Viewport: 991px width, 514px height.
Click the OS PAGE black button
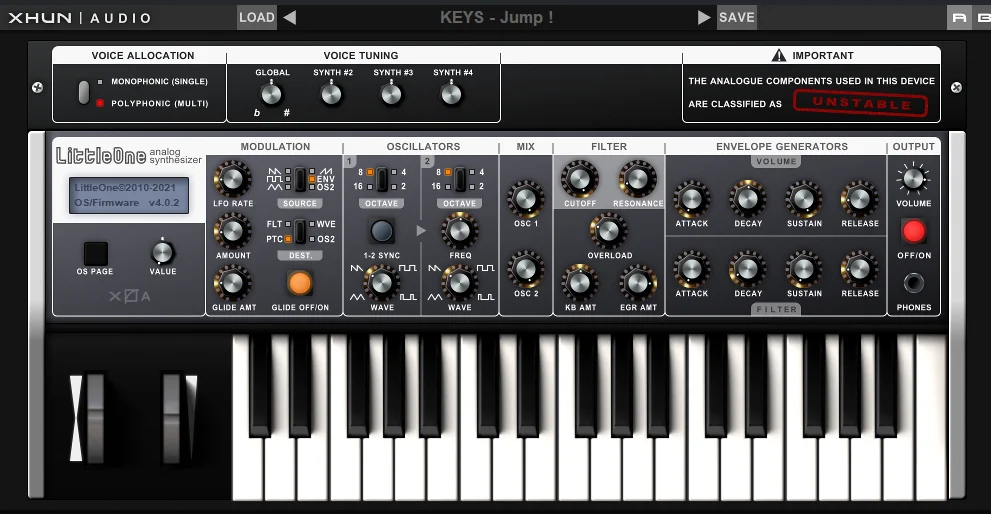[95, 254]
